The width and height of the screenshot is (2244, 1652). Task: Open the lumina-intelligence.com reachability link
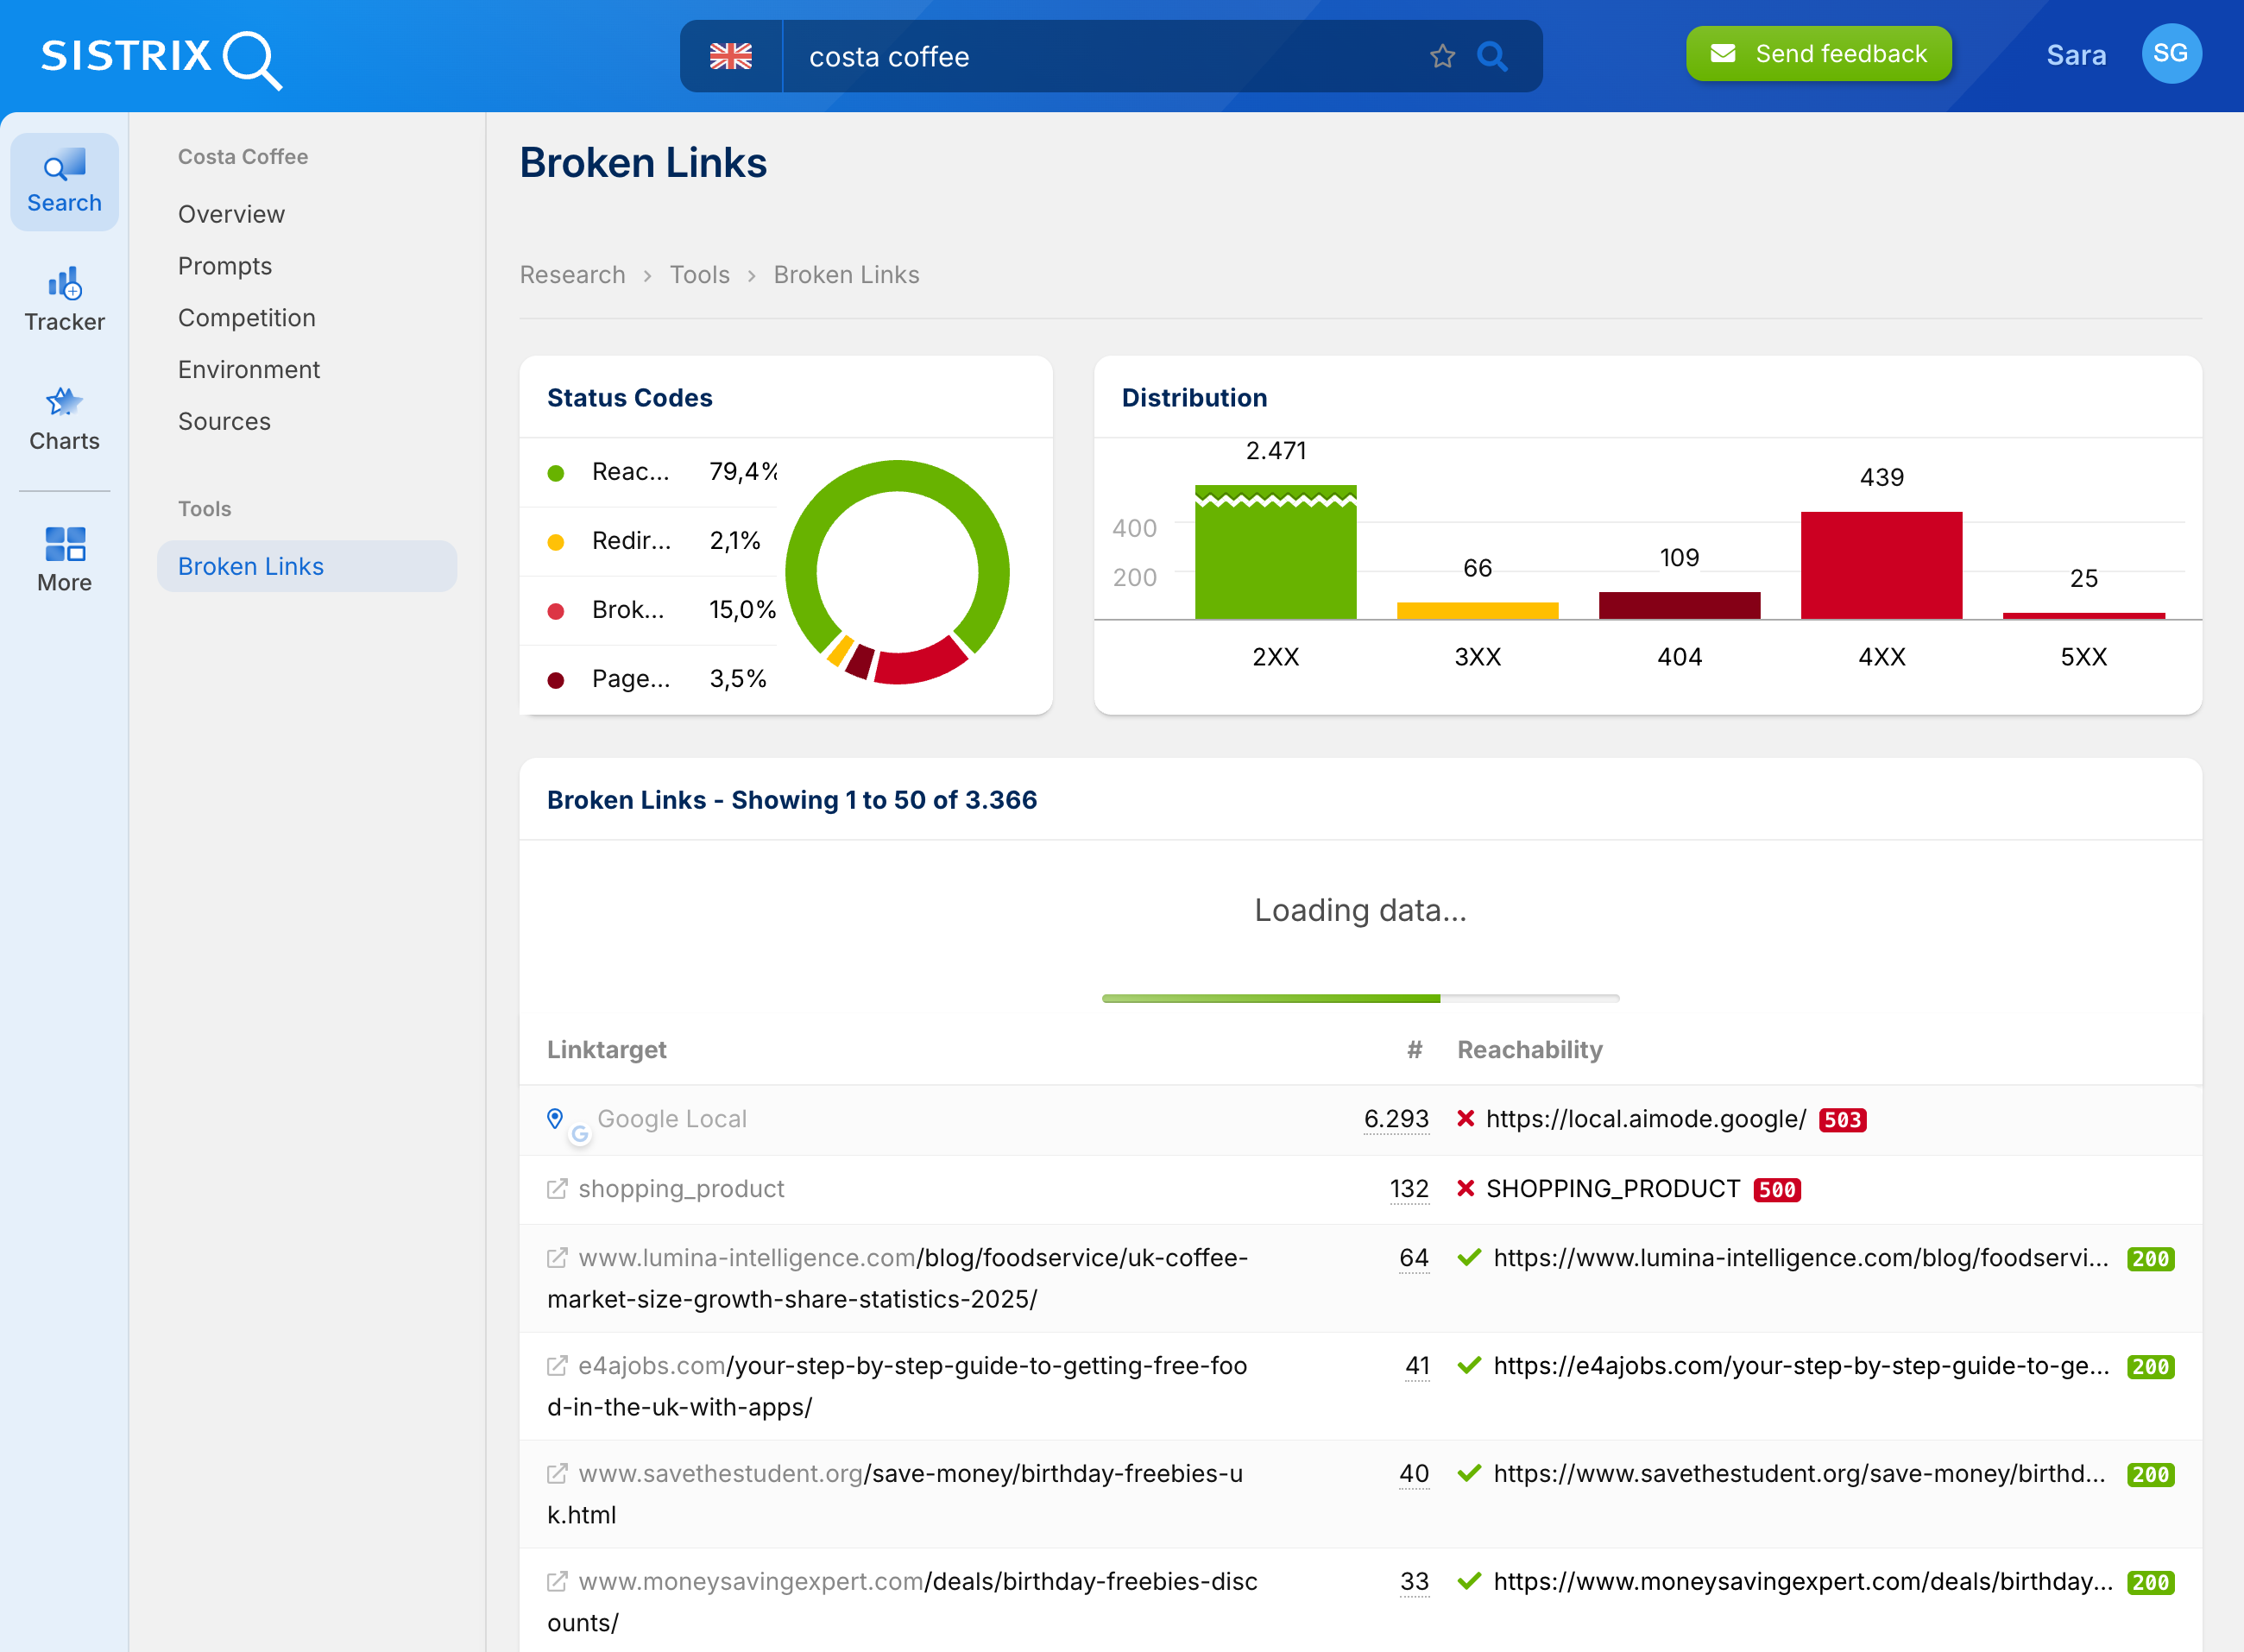pos(1800,1258)
